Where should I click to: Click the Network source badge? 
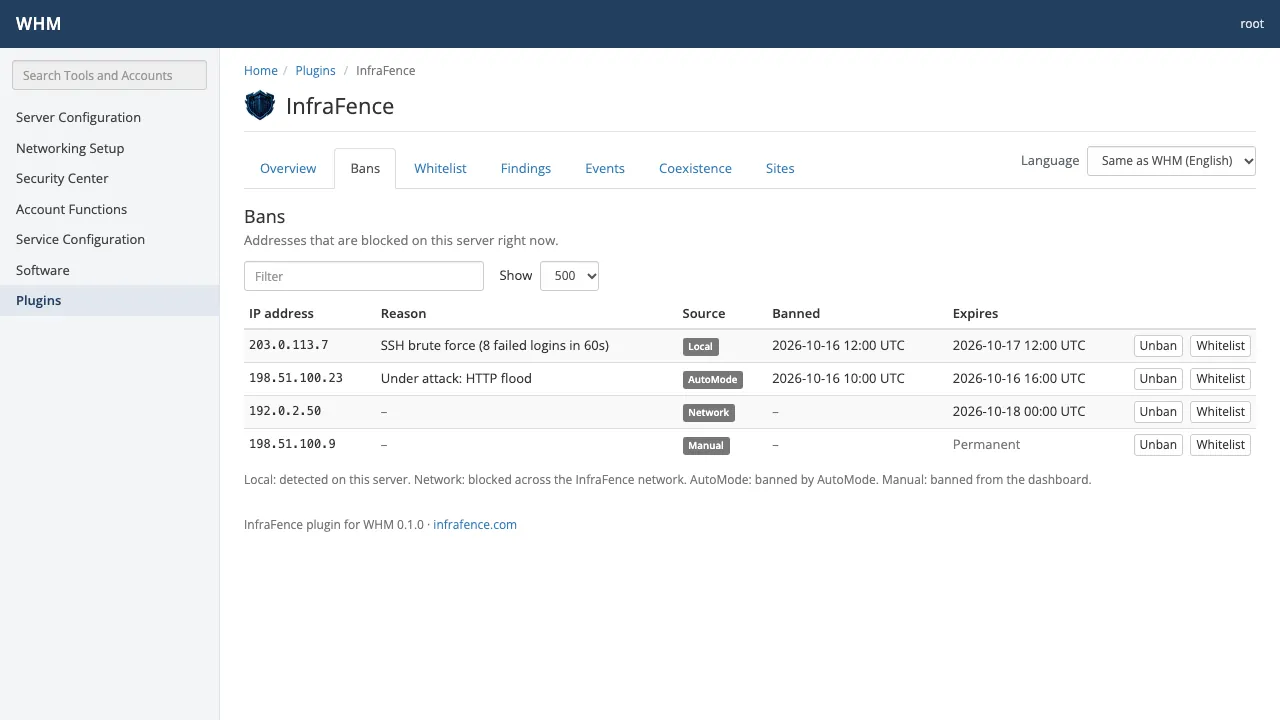(x=709, y=413)
